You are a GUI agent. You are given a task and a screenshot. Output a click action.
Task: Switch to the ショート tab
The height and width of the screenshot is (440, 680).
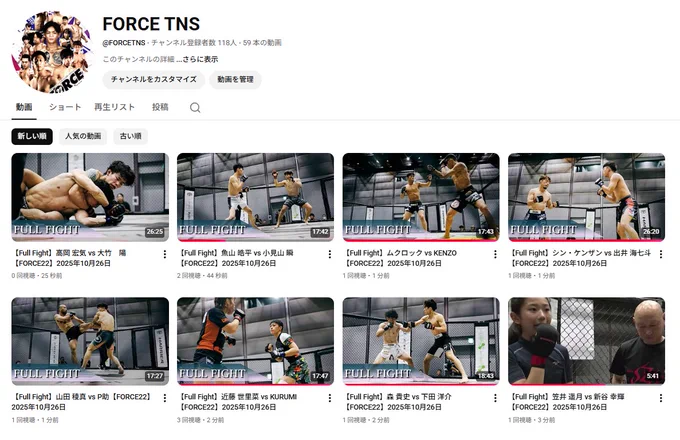click(65, 107)
